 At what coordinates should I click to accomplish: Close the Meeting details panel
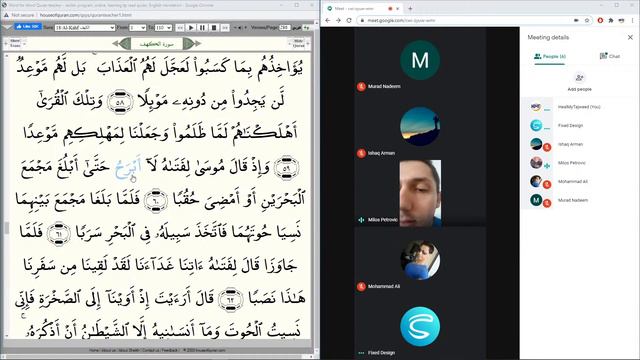coord(630,37)
